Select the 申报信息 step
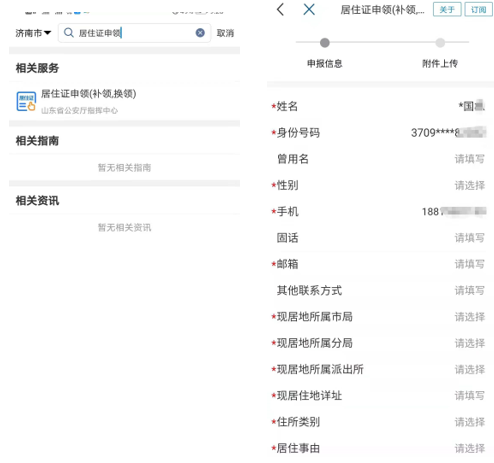Screen dimensions: 494x463 (x=324, y=63)
